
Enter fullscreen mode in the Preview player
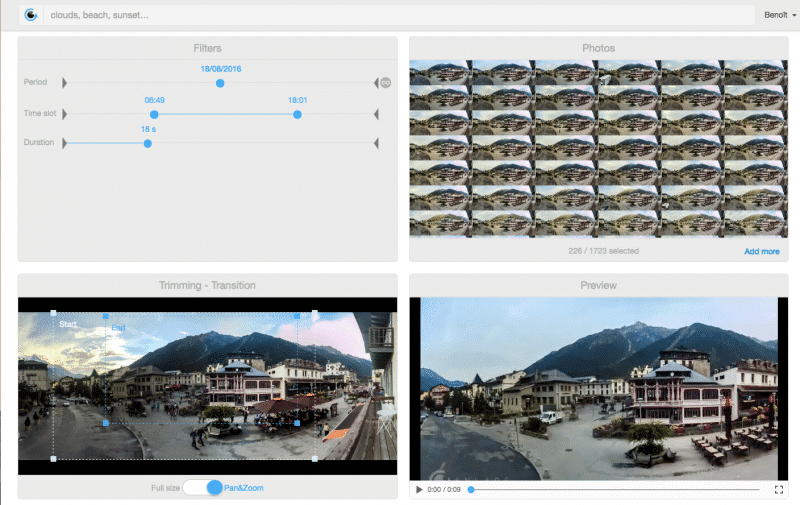pos(779,490)
